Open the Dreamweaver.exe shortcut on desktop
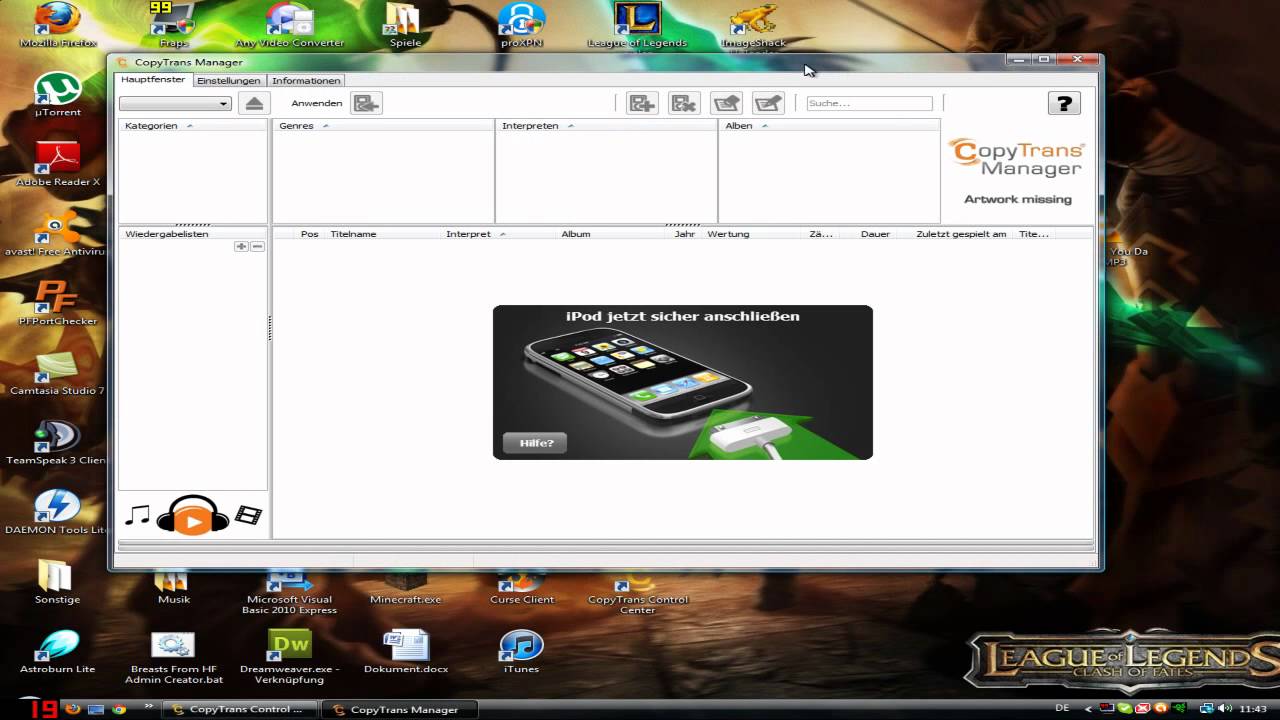Viewport: 1280px width, 720px height. coord(289,656)
